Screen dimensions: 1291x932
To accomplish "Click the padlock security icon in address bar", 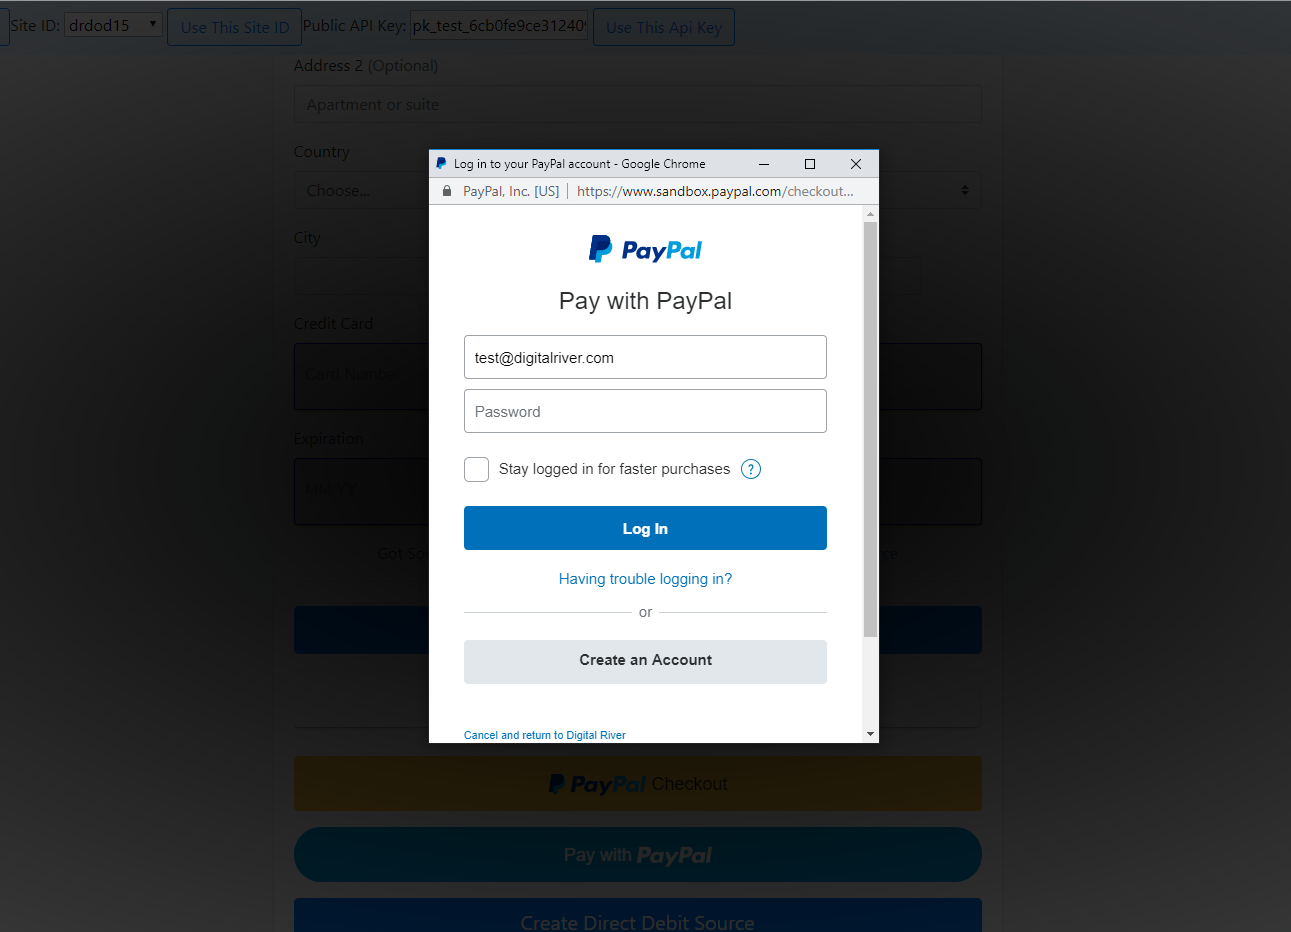I will click(x=447, y=191).
